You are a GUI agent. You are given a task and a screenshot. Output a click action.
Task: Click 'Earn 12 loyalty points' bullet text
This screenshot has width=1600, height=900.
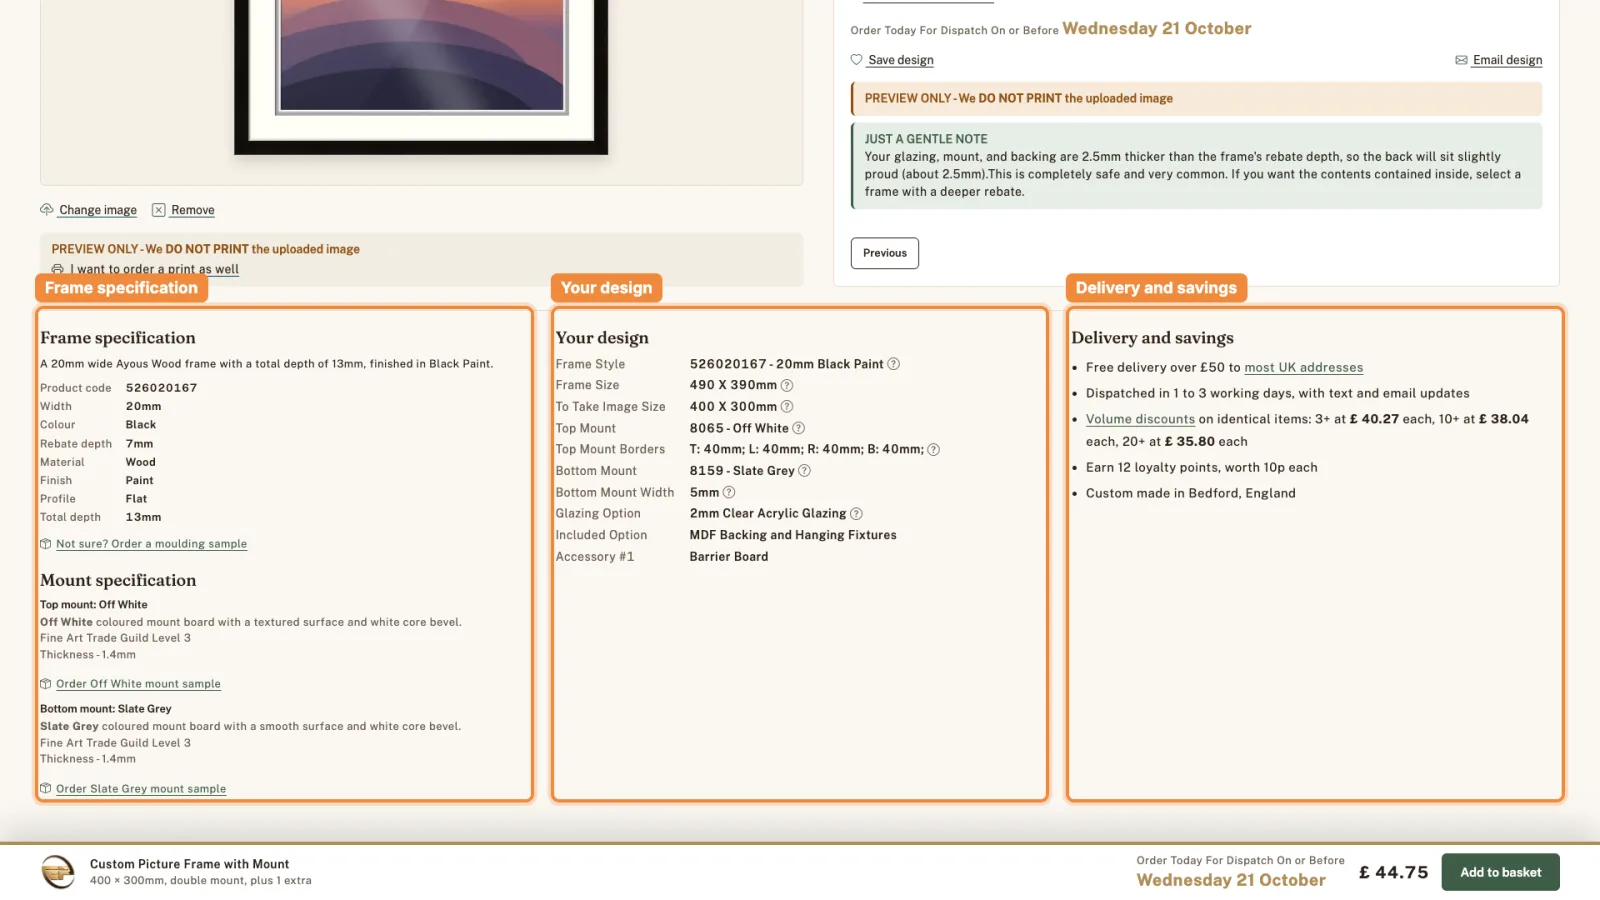[x=1201, y=467]
